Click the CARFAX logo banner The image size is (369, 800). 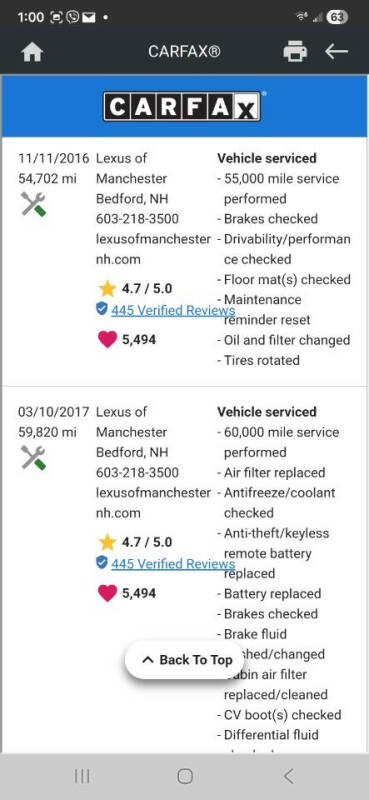pos(184,106)
